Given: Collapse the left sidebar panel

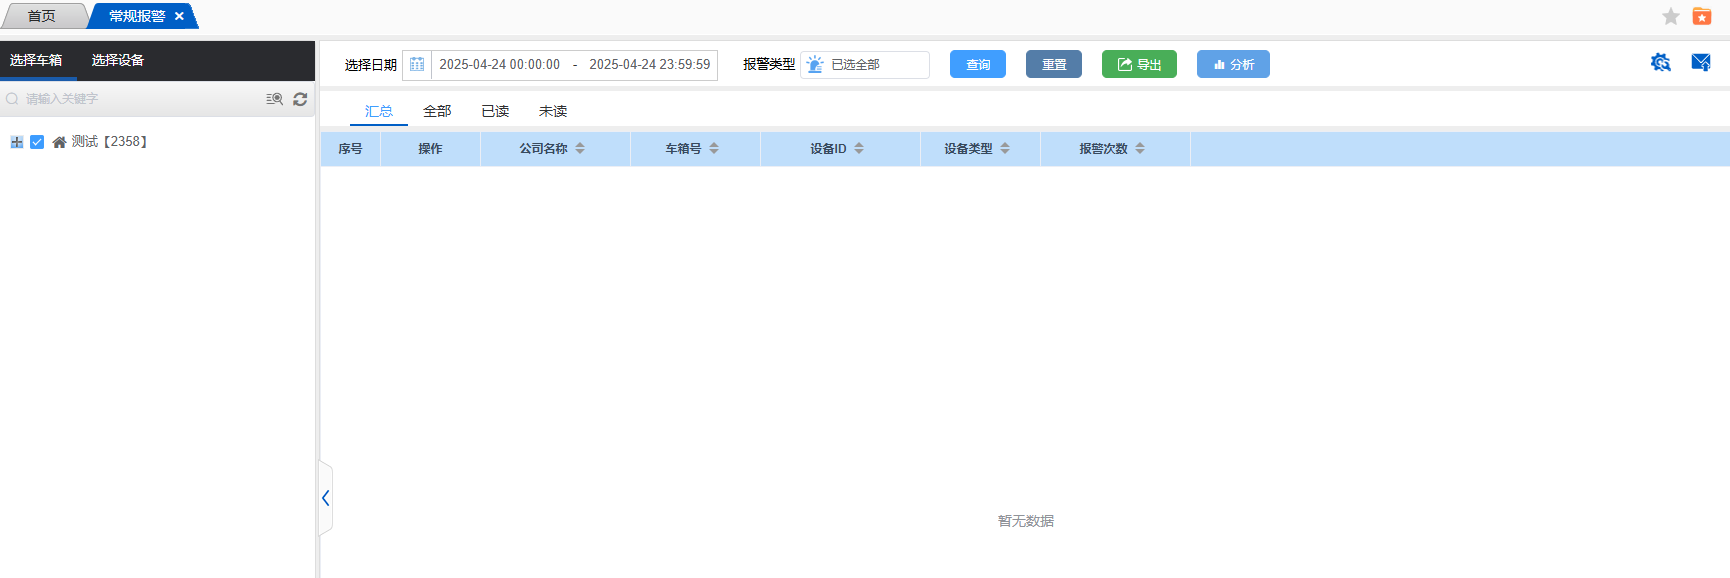Looking at the screenshot, I should pos(325,498).
